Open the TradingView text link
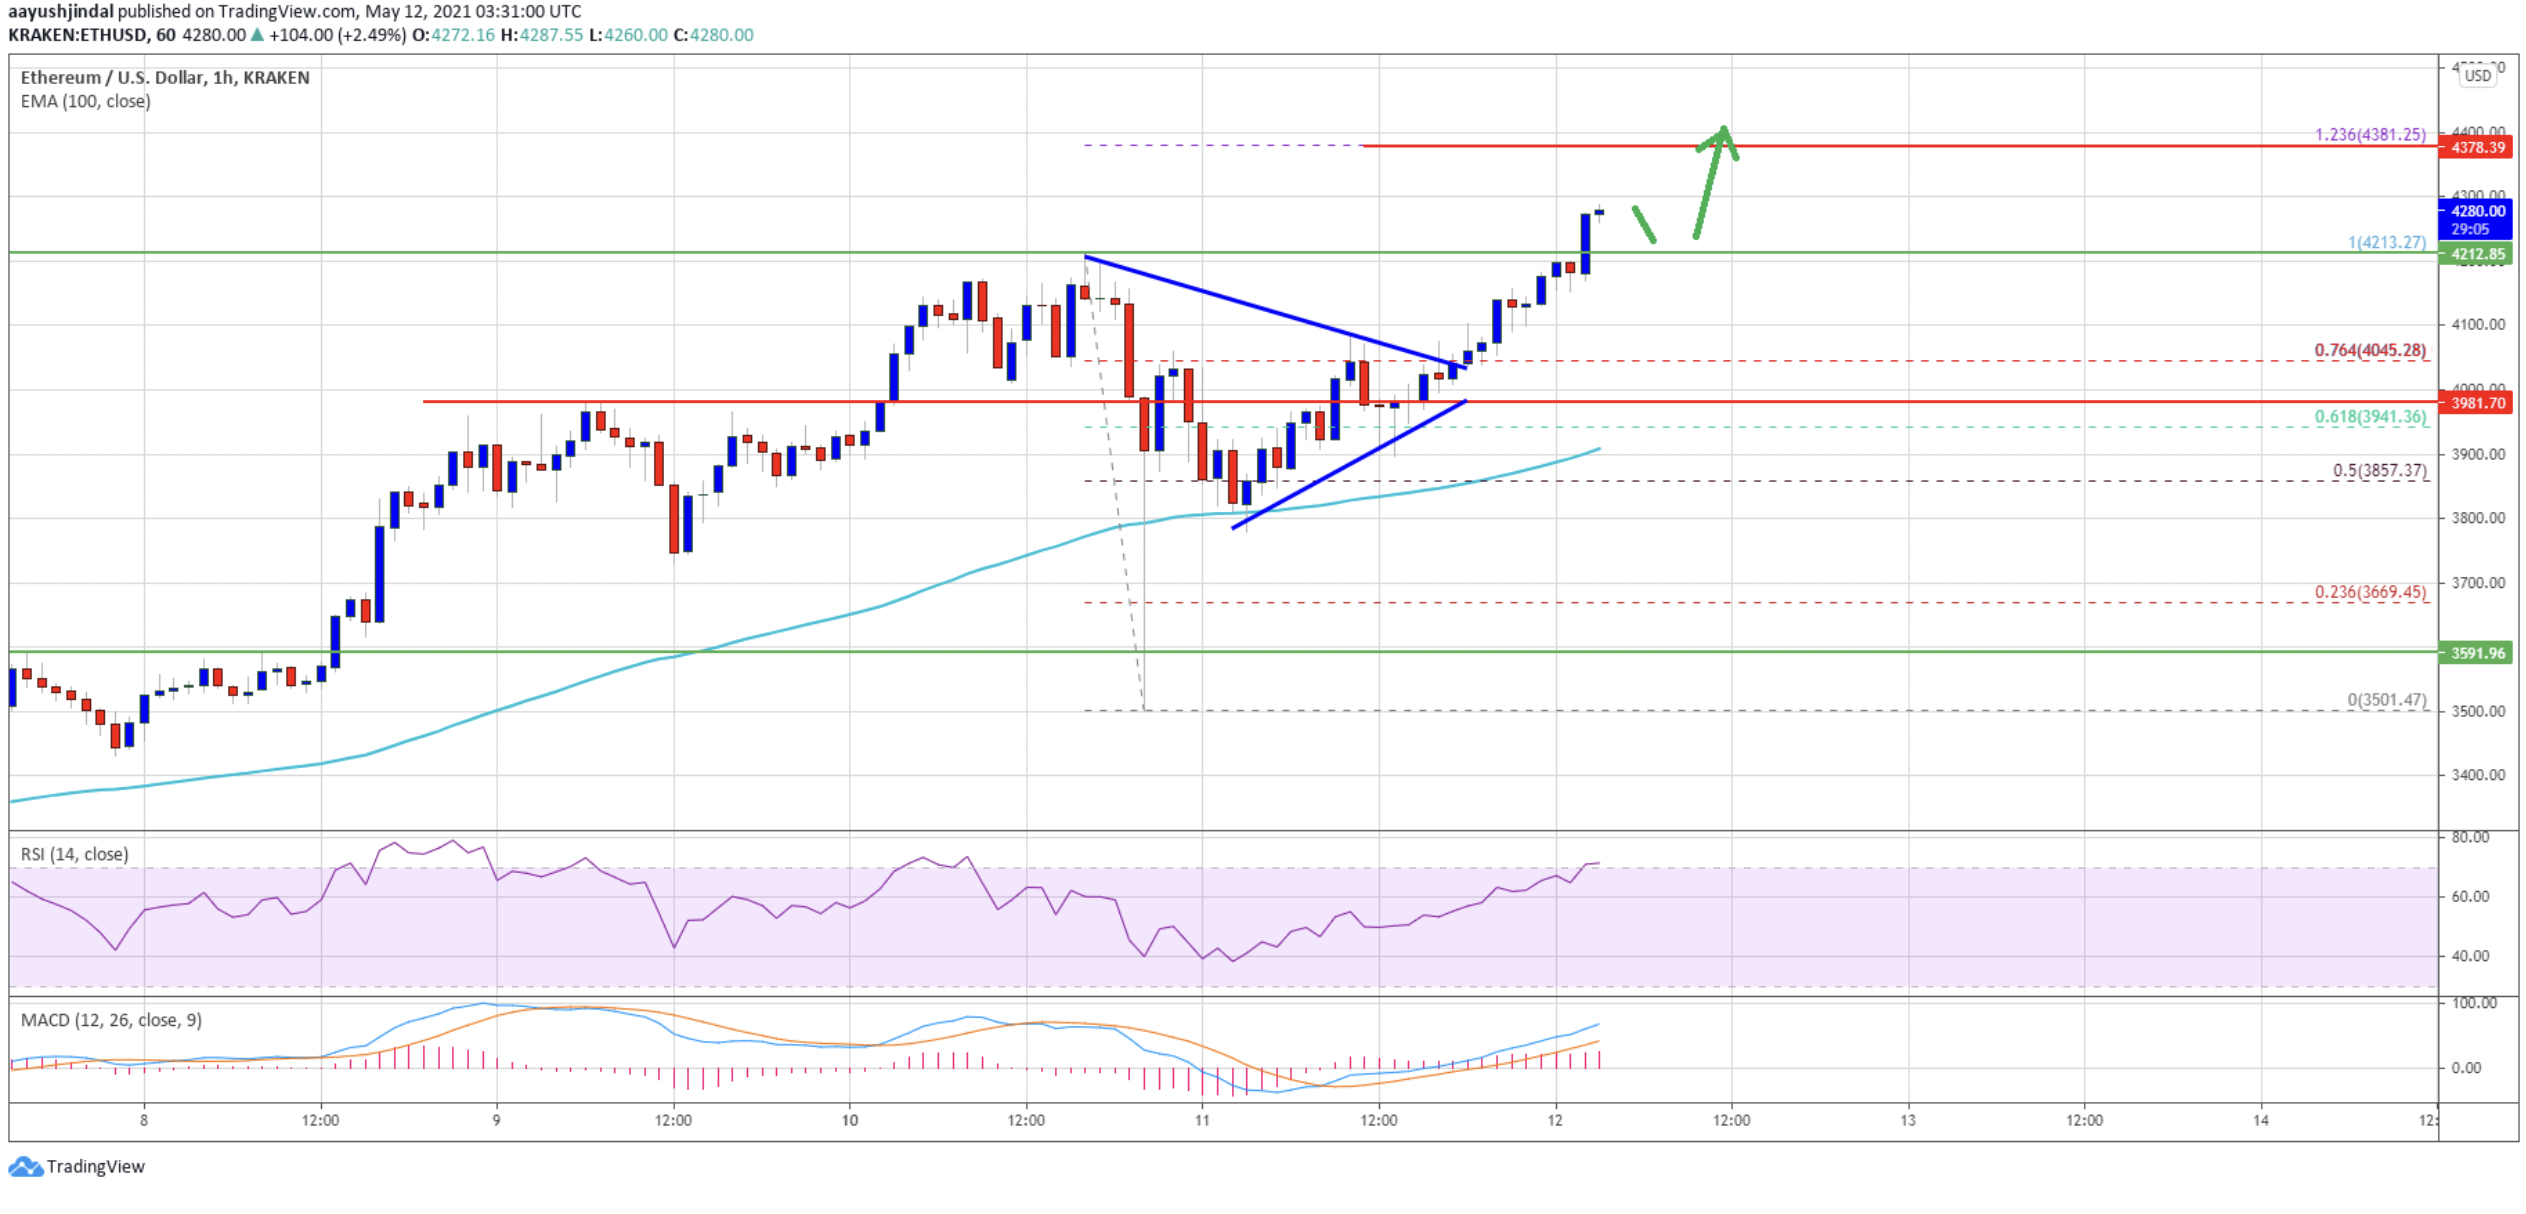Image resolution: width=2526 pixels, height=1214 pixels. [x=95, y=1166]
